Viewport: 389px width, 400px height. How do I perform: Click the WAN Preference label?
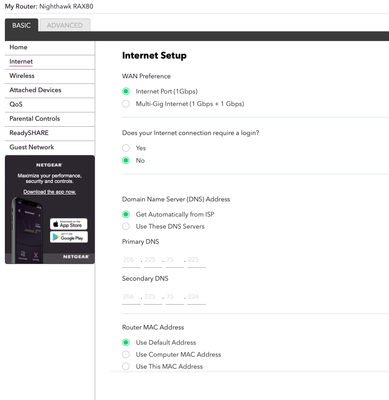click(146, 76)
